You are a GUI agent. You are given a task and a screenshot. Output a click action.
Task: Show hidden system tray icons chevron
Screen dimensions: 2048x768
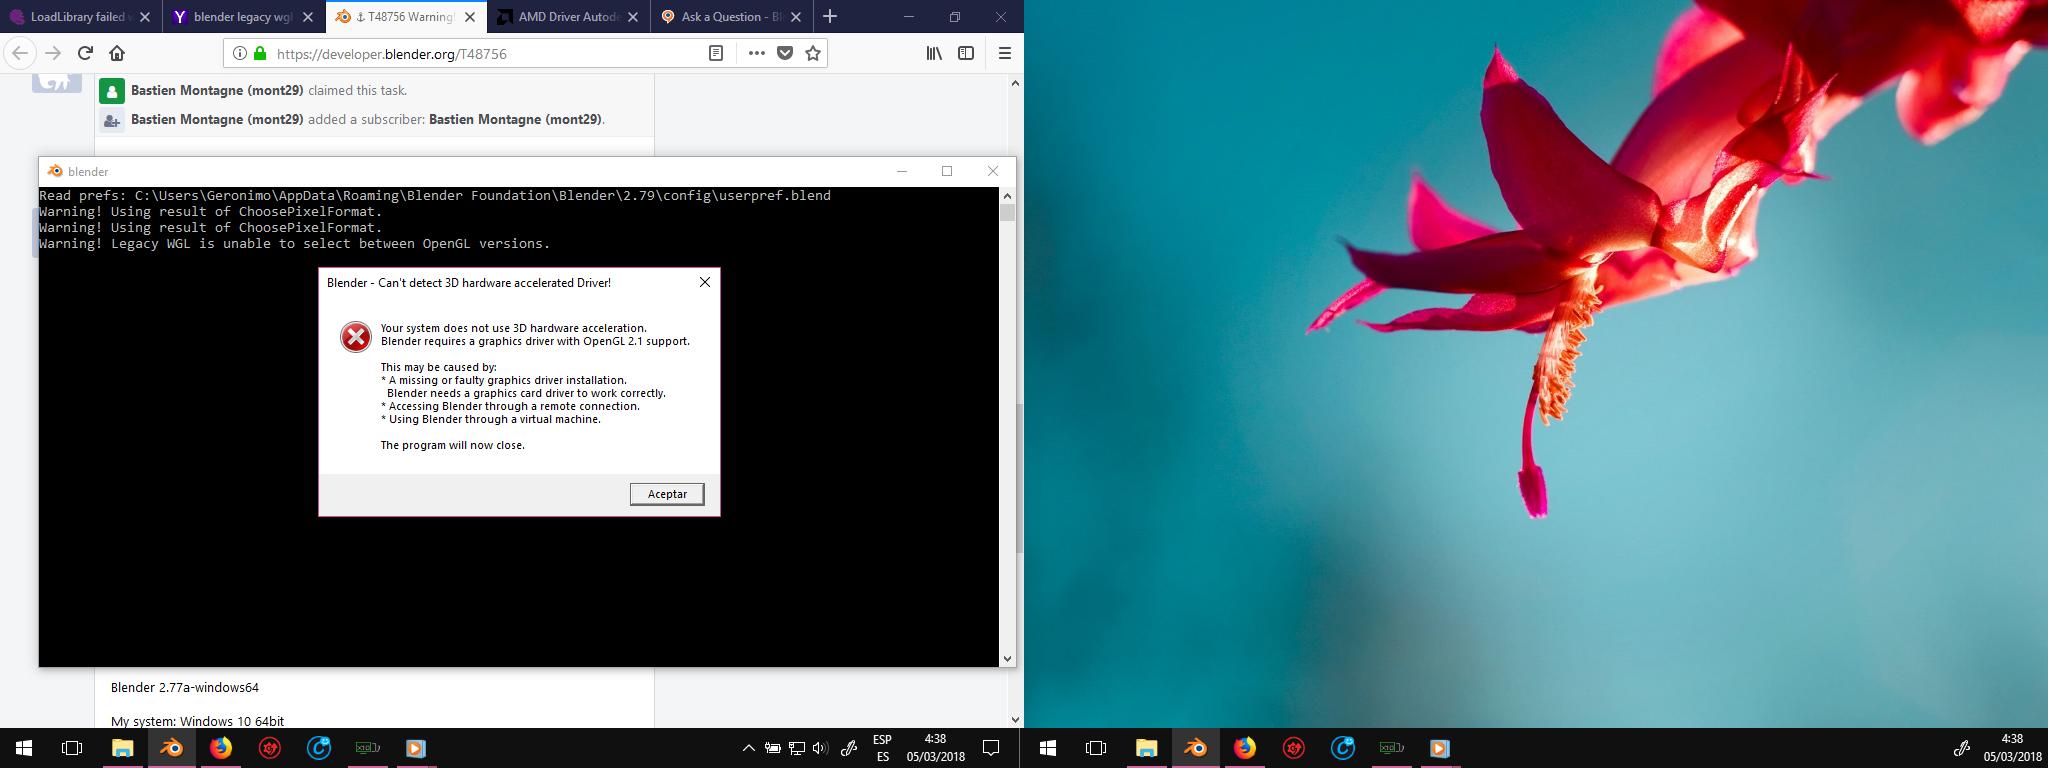click(x=748, y=748)
